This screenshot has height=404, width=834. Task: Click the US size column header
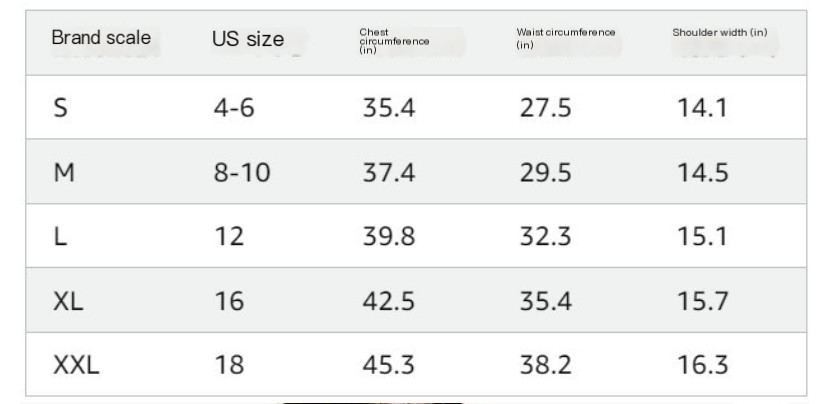click(248, 39)
